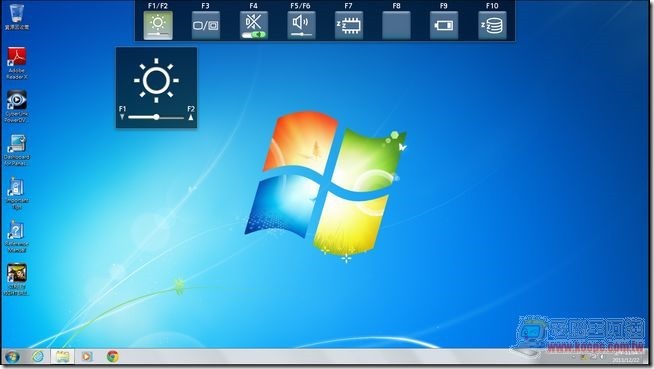This screenshot has width=654, height=369.
Task: Select the F7 sleep mode icon
Action: click(349, 25)
